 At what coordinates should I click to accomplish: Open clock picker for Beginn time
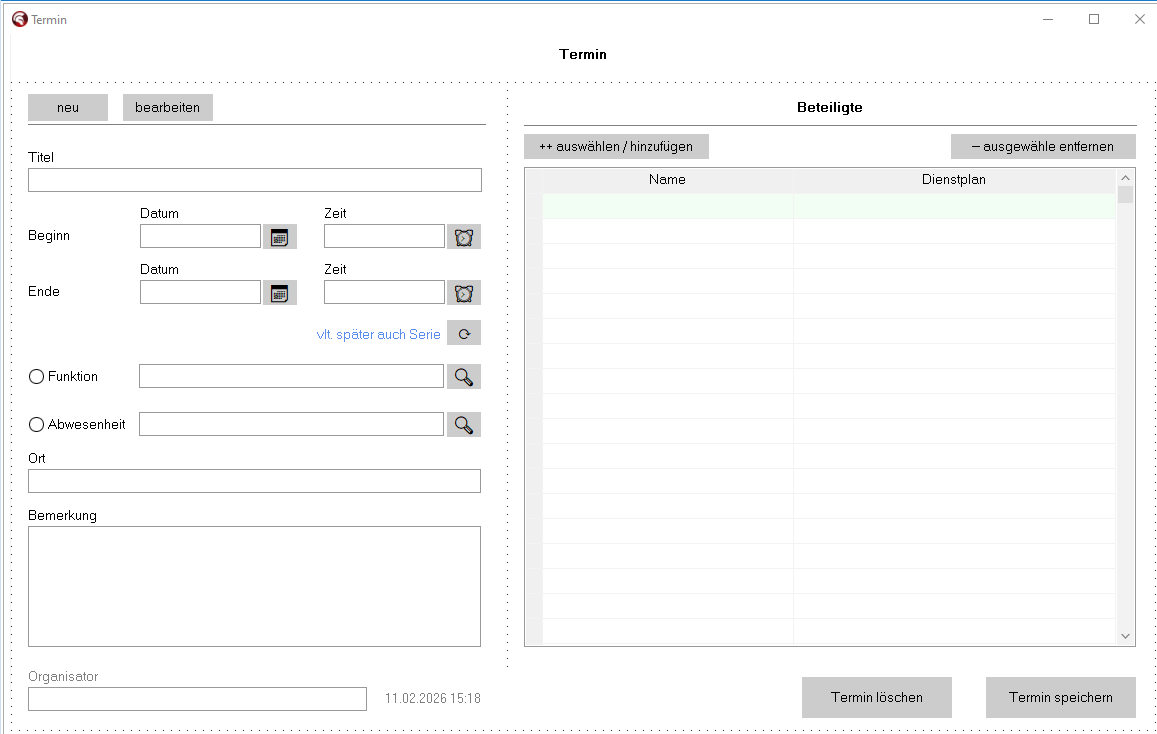pyautogui.click(x=463, y=237)
